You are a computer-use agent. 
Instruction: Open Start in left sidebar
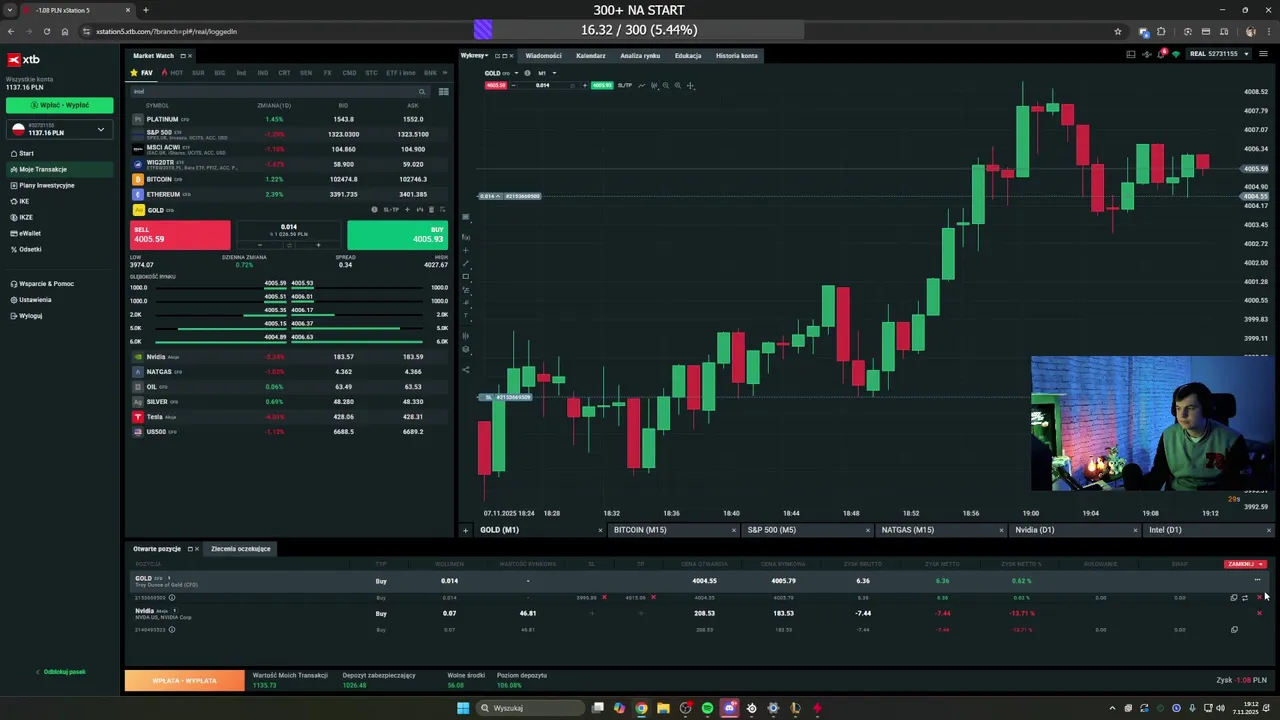coord(26,153)
